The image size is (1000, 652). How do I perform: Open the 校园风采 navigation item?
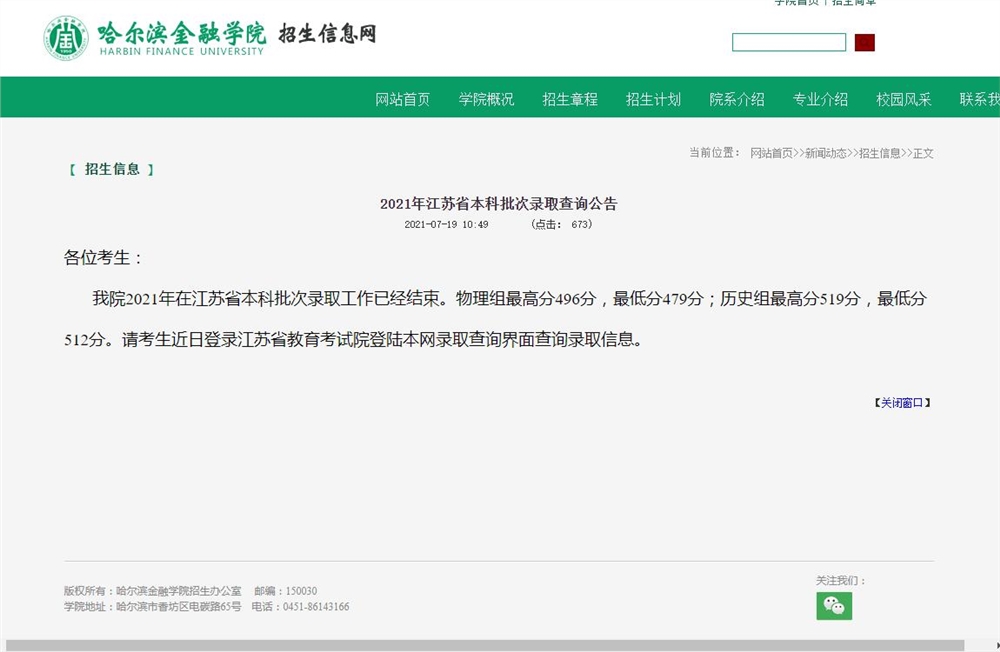[904, 99]
